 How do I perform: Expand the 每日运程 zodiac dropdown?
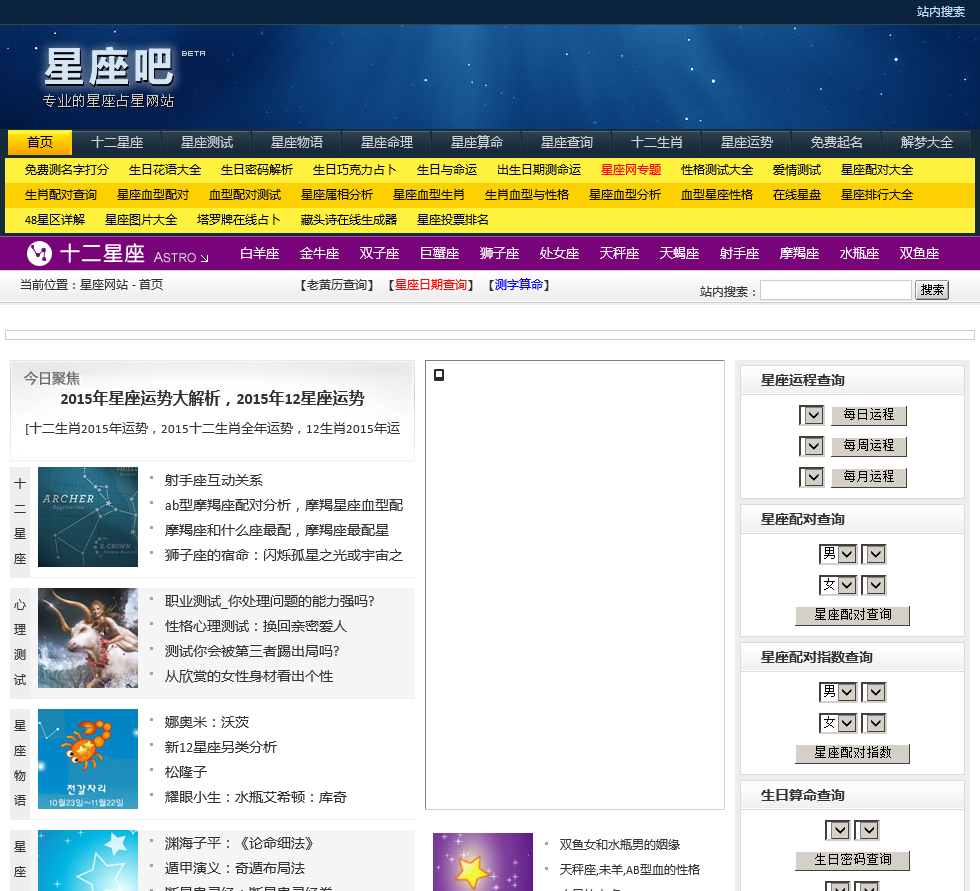pyautogui.click(x=811, y=415)
